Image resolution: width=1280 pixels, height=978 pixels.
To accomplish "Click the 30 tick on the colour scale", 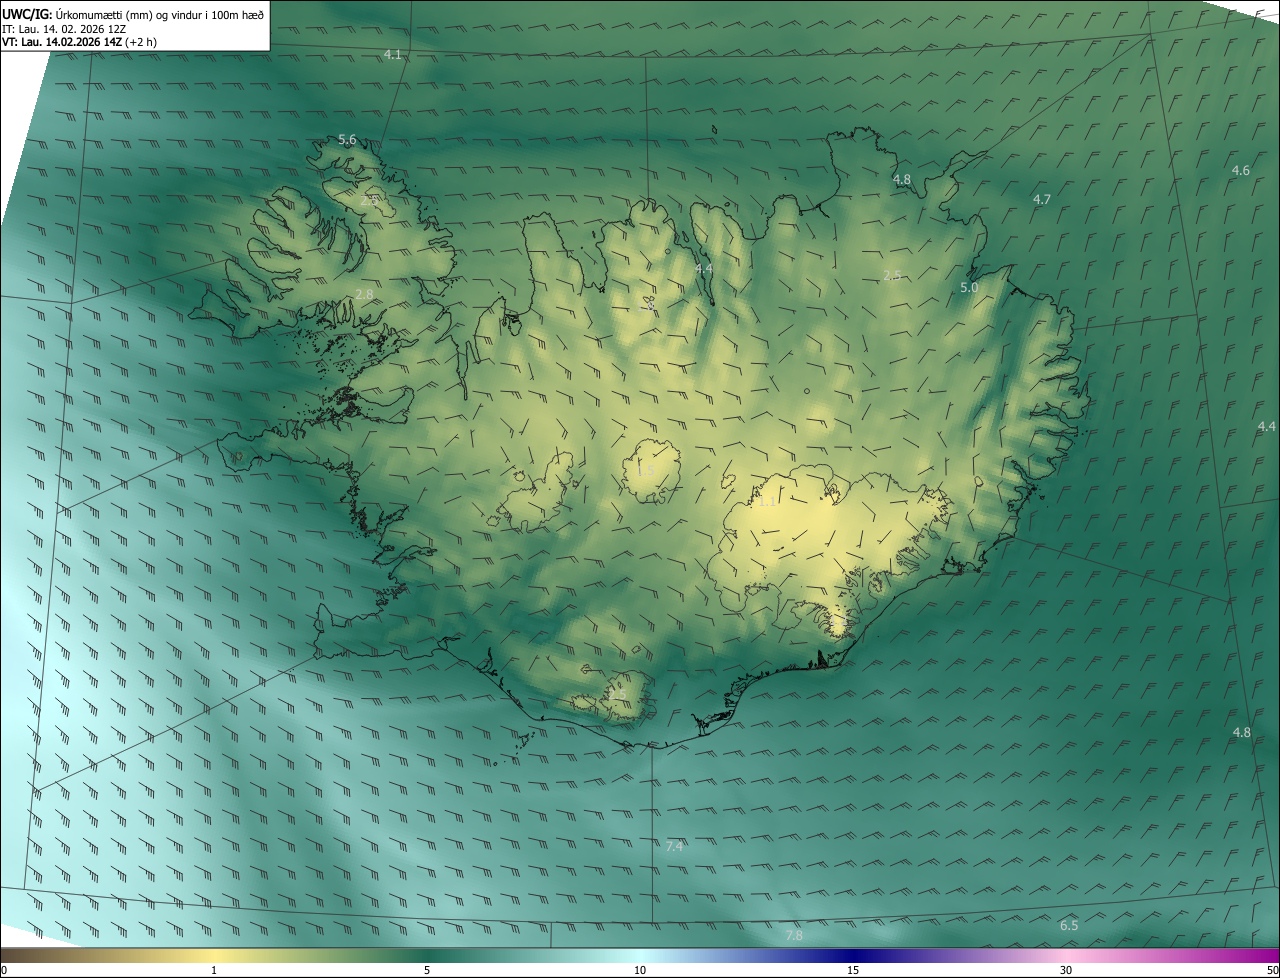I will click(x=1066, y=970).
